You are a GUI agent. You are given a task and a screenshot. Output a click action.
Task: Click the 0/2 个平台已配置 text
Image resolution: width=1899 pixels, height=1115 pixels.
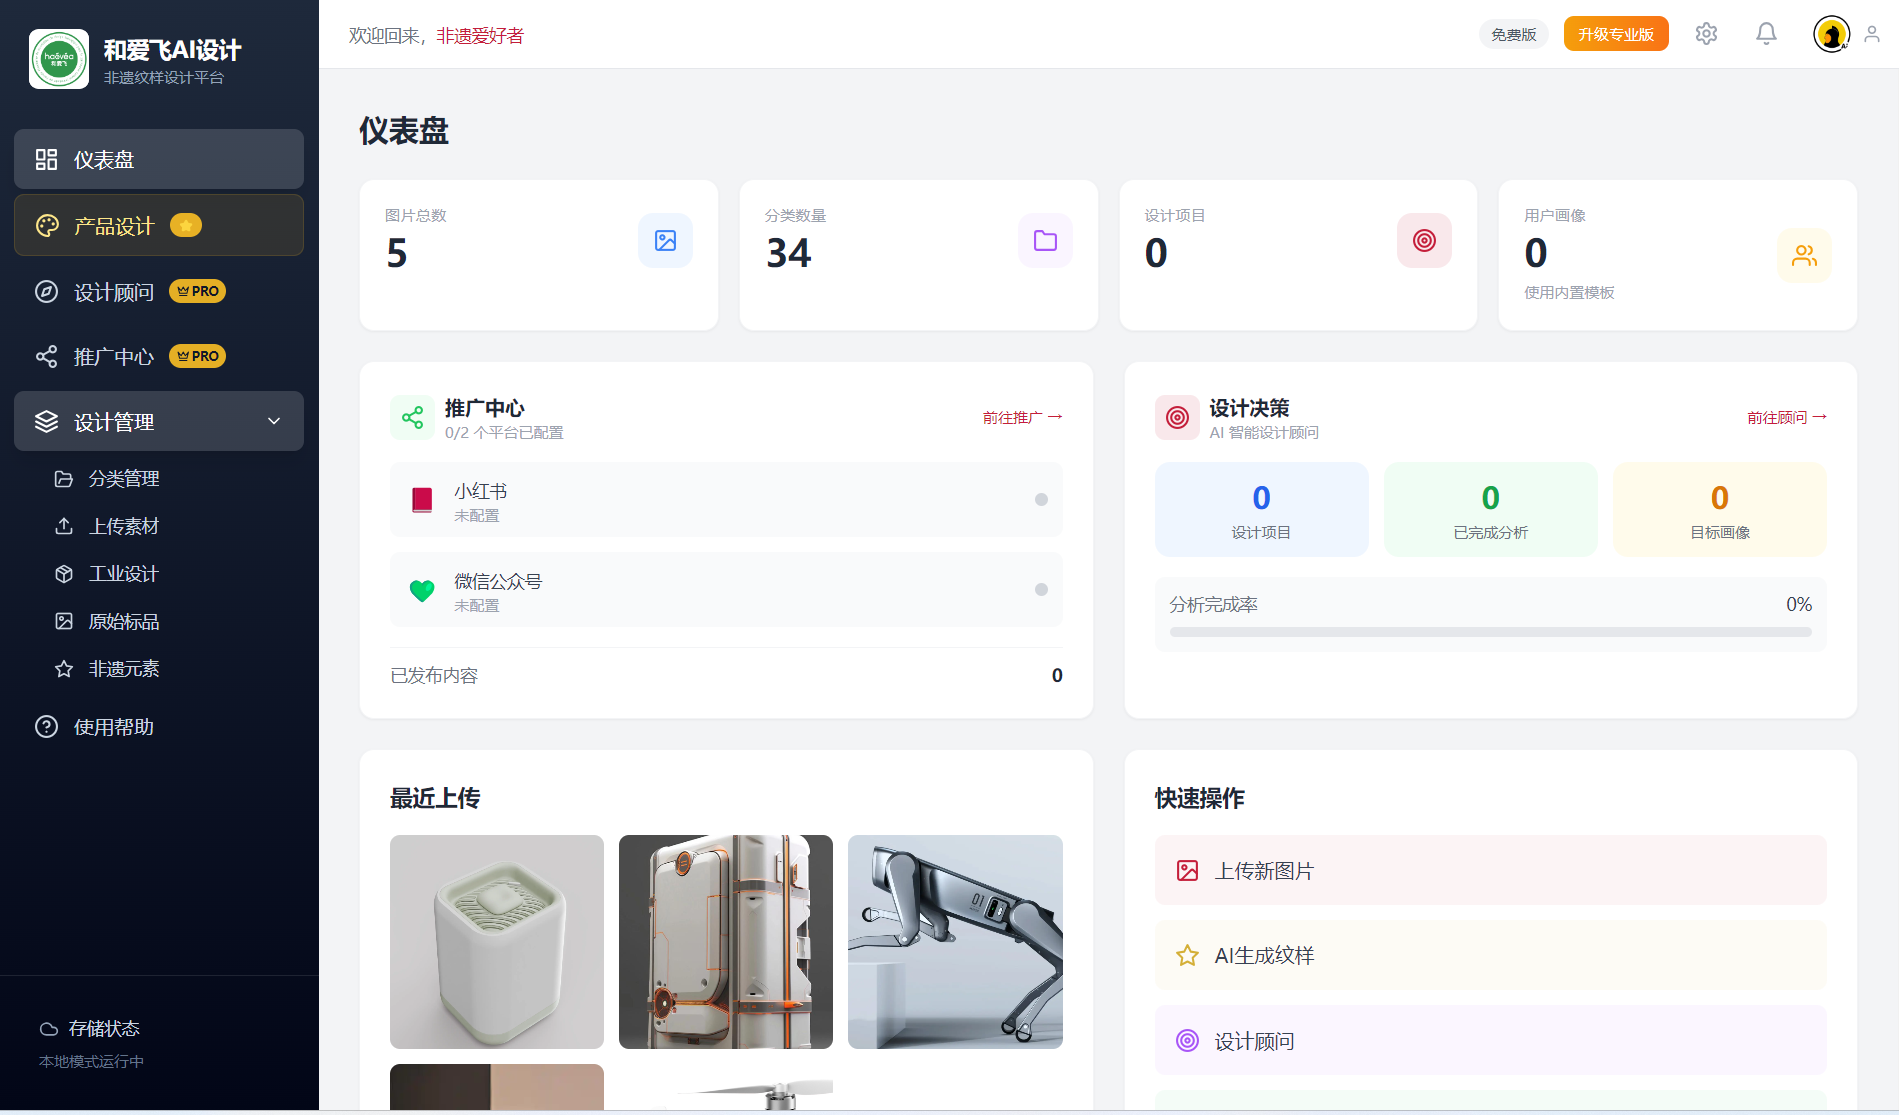coord(504,432)
